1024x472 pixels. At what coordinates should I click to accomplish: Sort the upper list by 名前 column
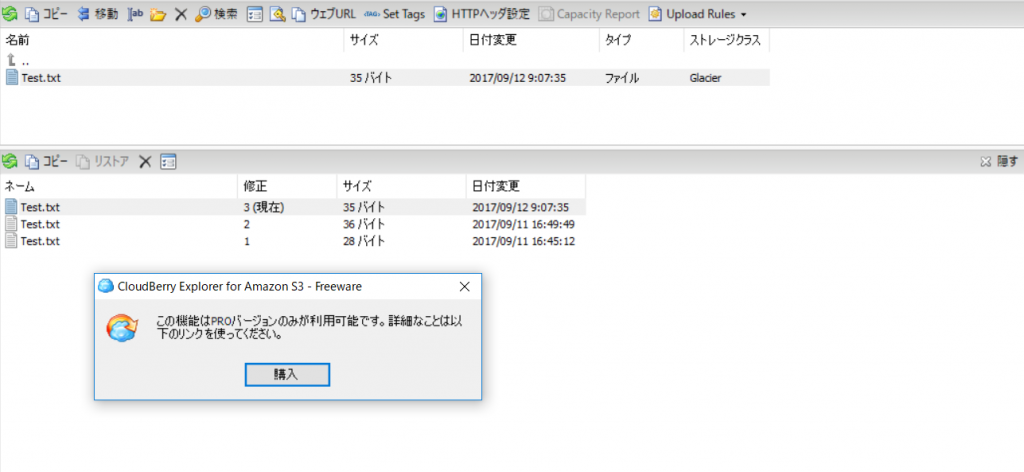pos(172,40)
